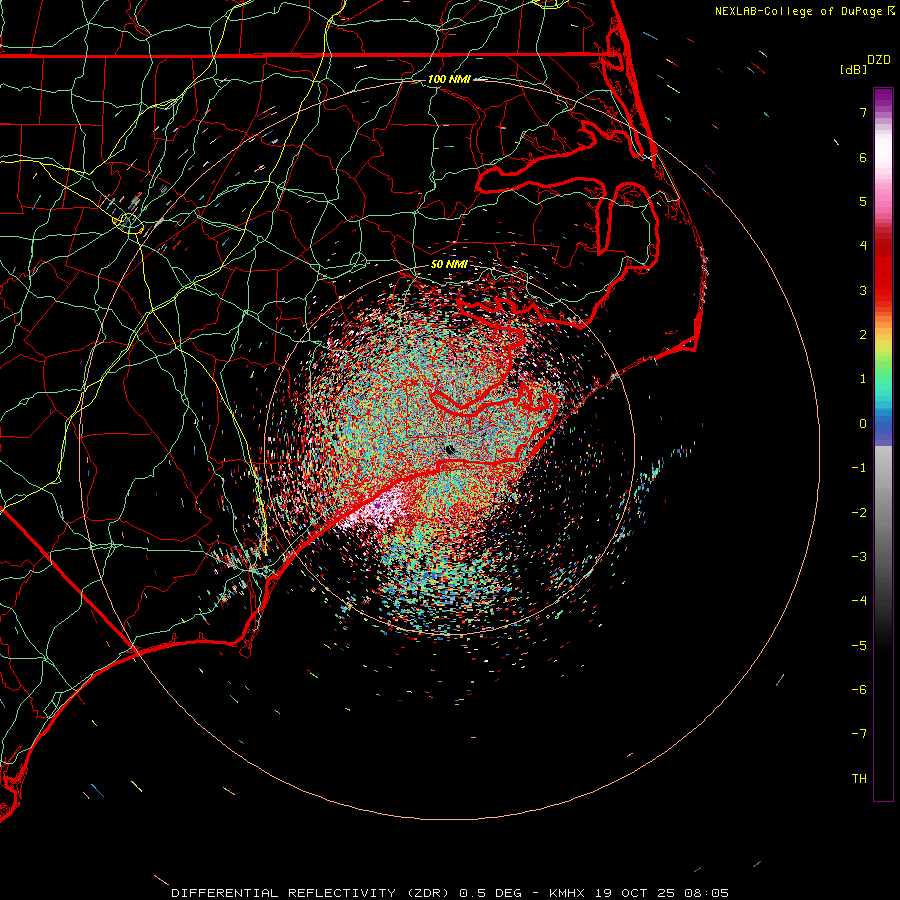Click the "6" tick label on legend
Image resolution: width=900 pixels, height=900 pixels.
point(863,157)
